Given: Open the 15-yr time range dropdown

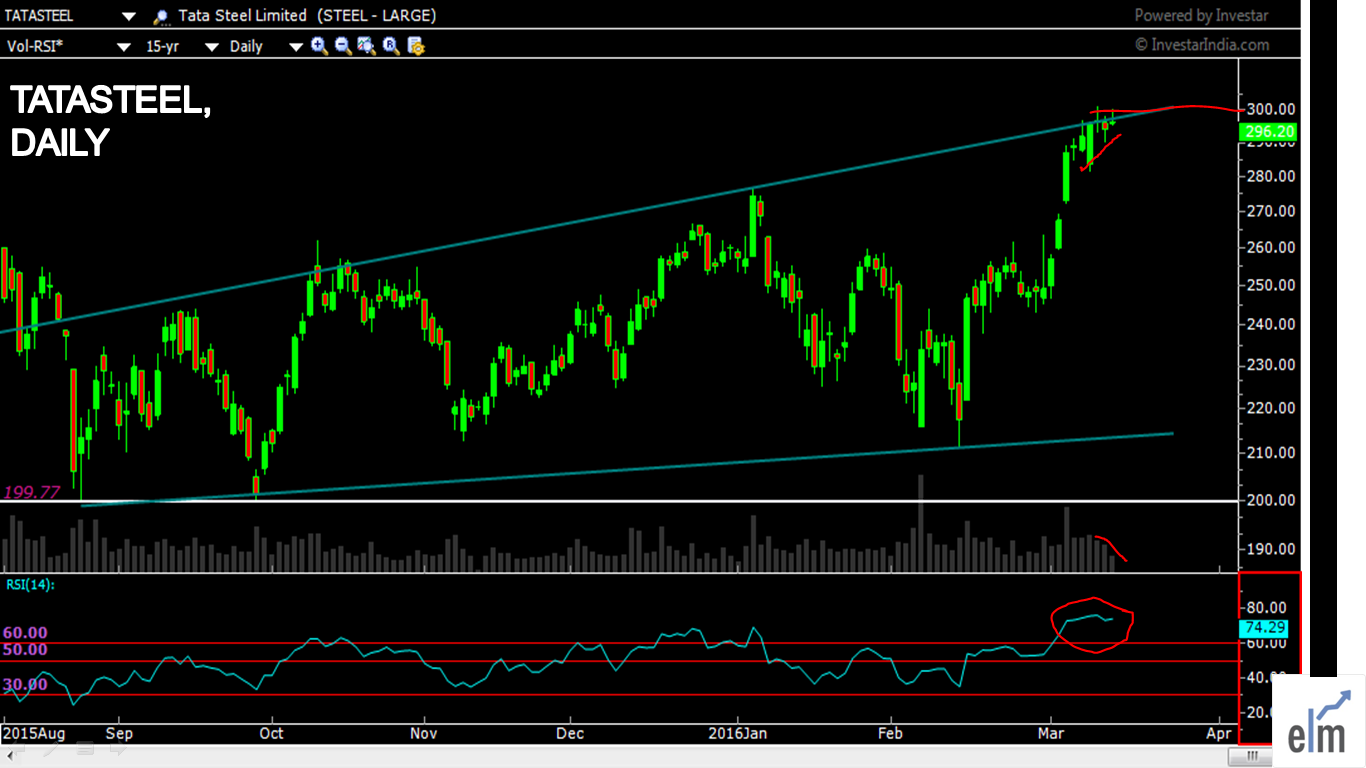Looking at the screenshot, I should [x=212, y=46].
